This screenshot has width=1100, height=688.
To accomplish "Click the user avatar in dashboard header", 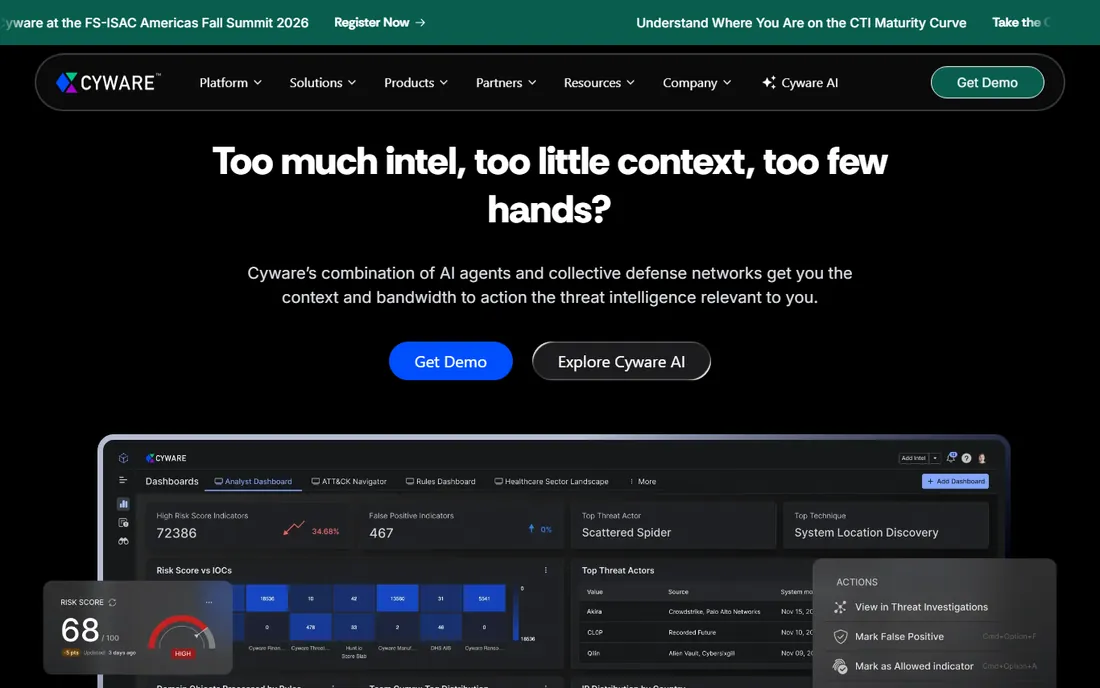I will click(982, 458).
